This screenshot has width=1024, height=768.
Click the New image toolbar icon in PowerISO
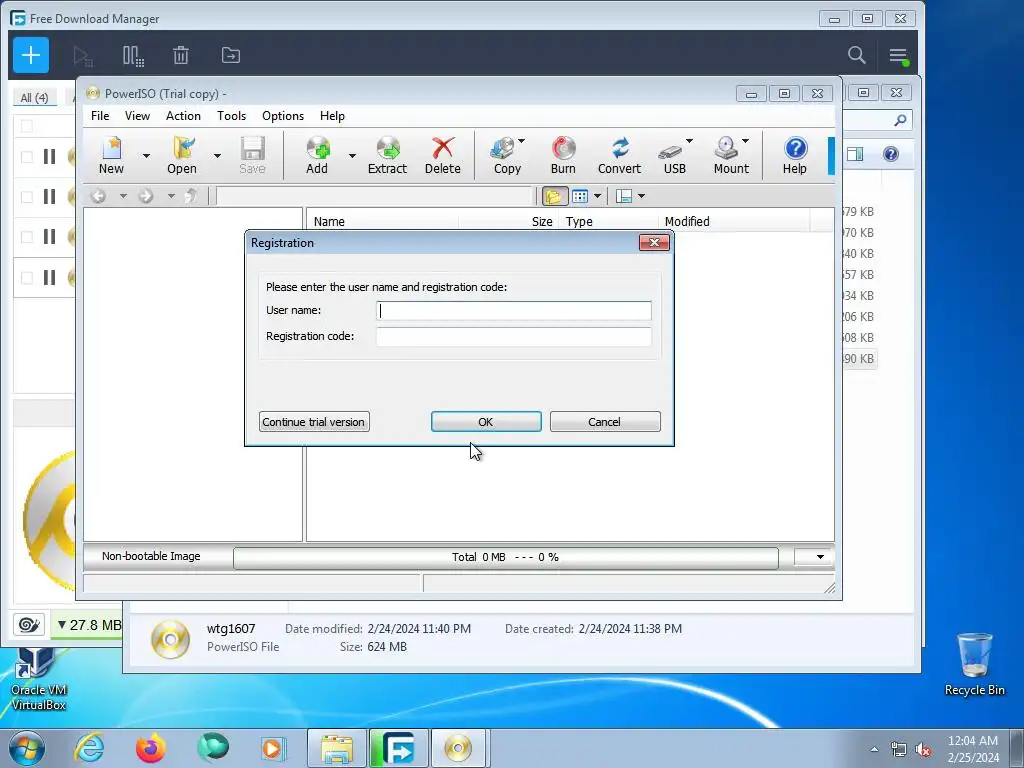[x=111, y=155]
